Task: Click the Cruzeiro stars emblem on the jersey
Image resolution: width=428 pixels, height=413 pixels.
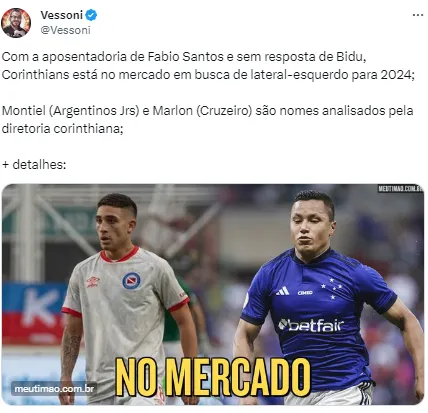Action: pos(331,289)
